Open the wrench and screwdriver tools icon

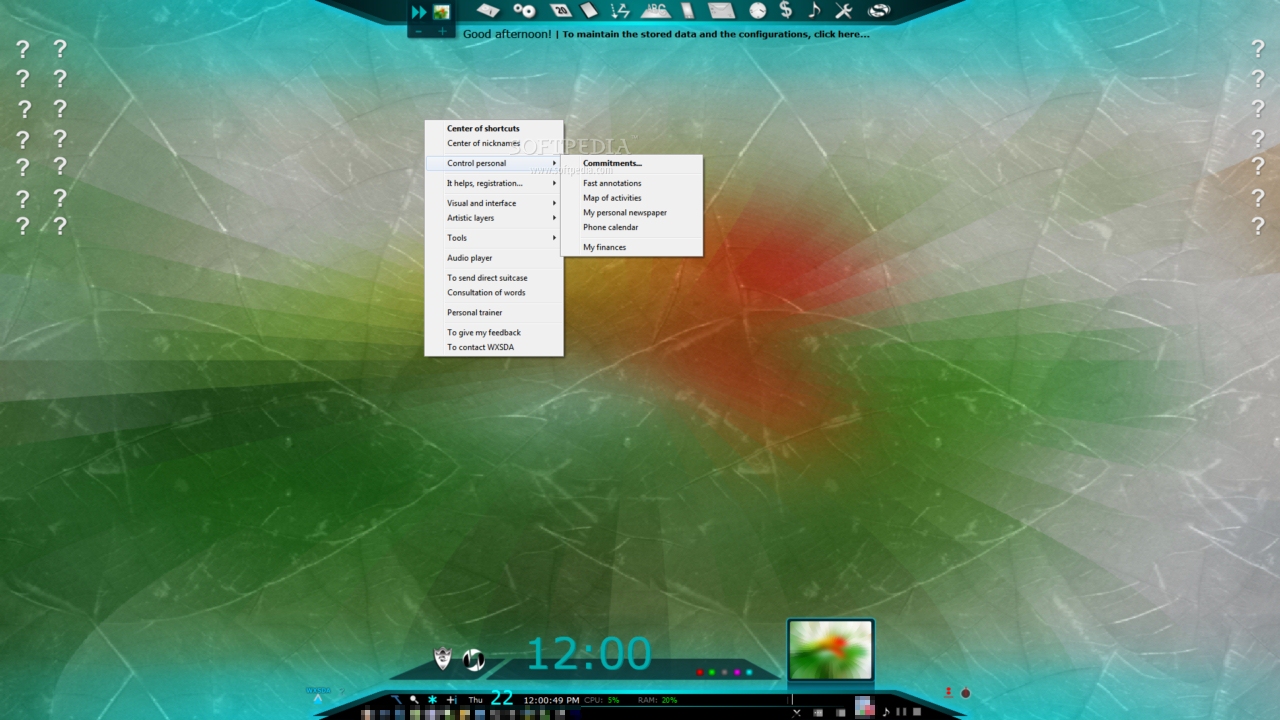pos(843,11)
